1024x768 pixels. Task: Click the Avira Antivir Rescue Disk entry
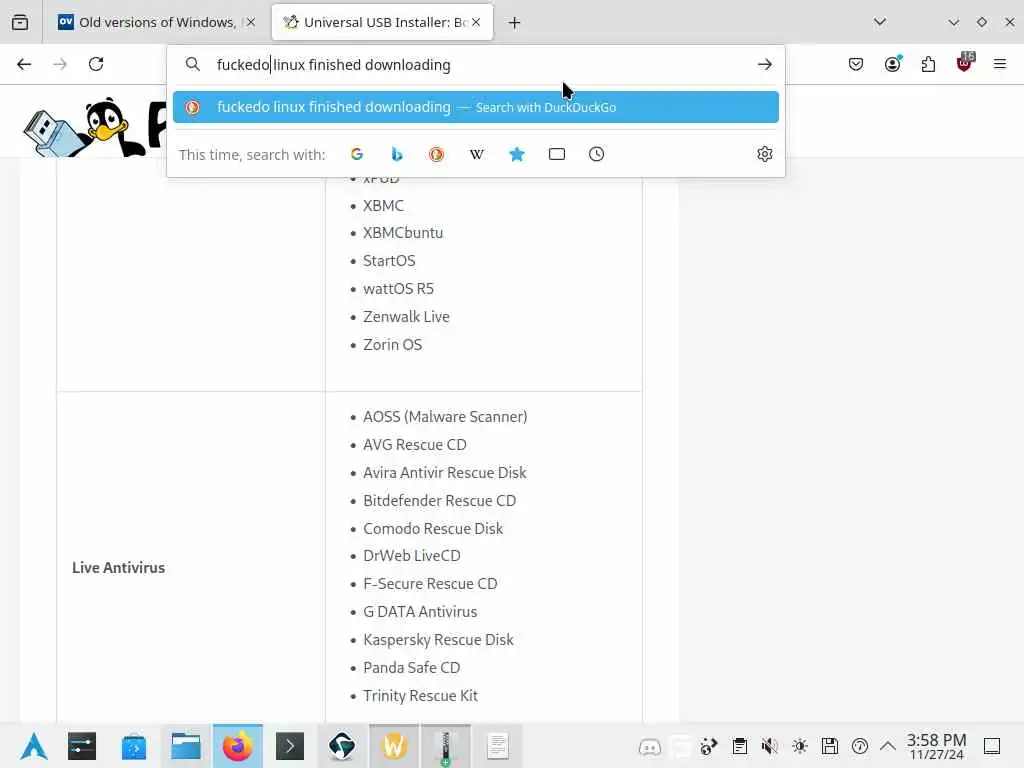445,472
